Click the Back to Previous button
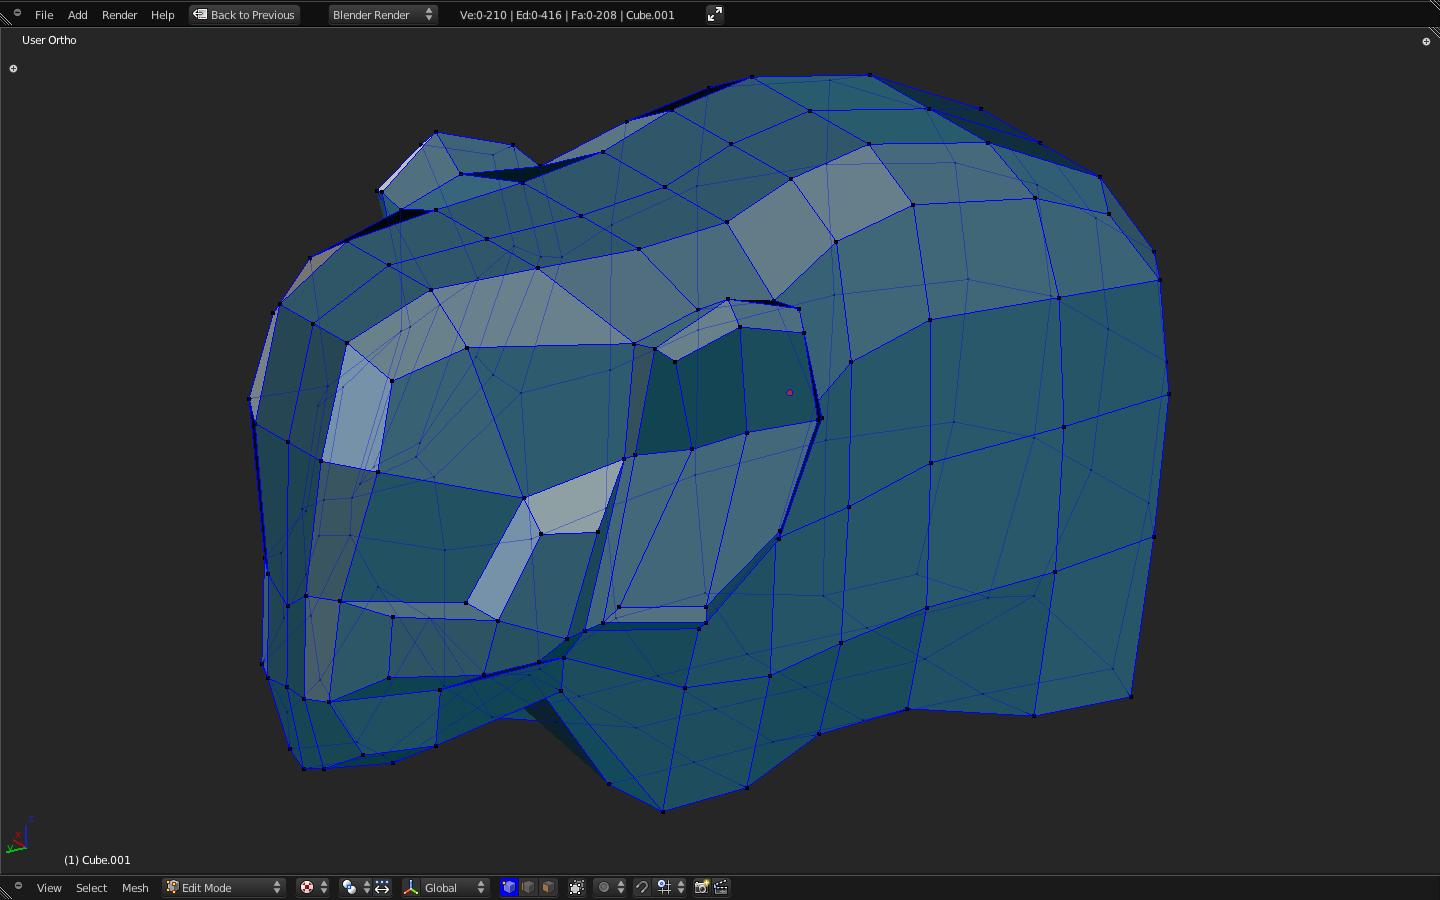This screenshot has width=1440, height=900. 245,15
